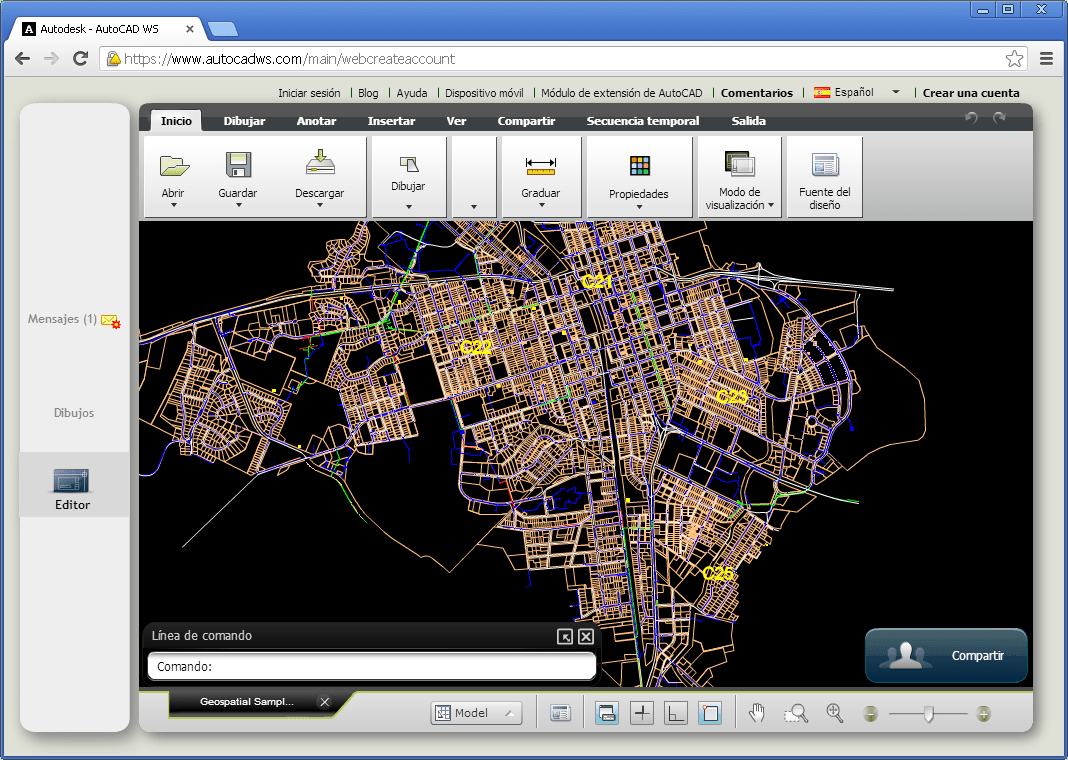Click the large Compartir share button

946,655
